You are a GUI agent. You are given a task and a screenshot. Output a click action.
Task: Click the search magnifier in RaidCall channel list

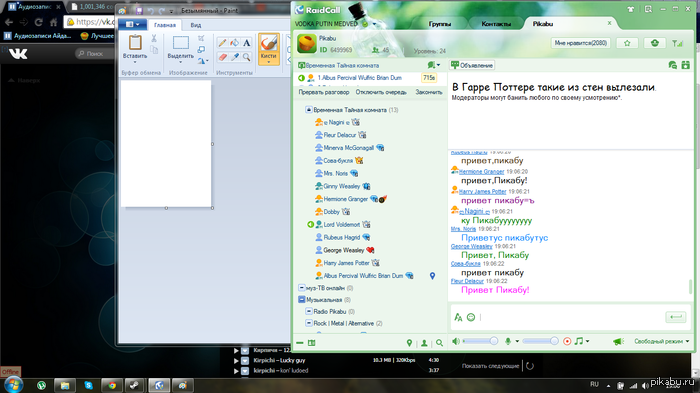point(439,343)
